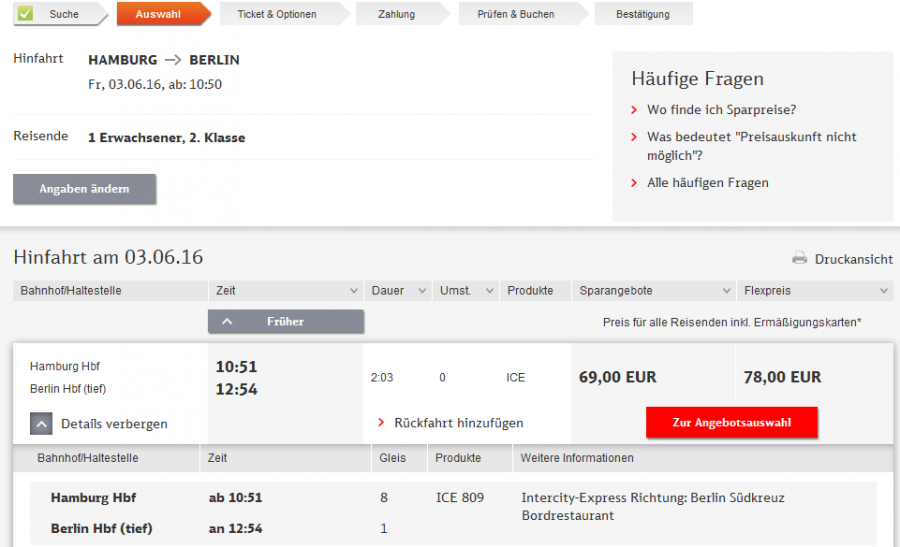
Task: Click the up chevron icon on Früher button
Action: click(227, 321)
